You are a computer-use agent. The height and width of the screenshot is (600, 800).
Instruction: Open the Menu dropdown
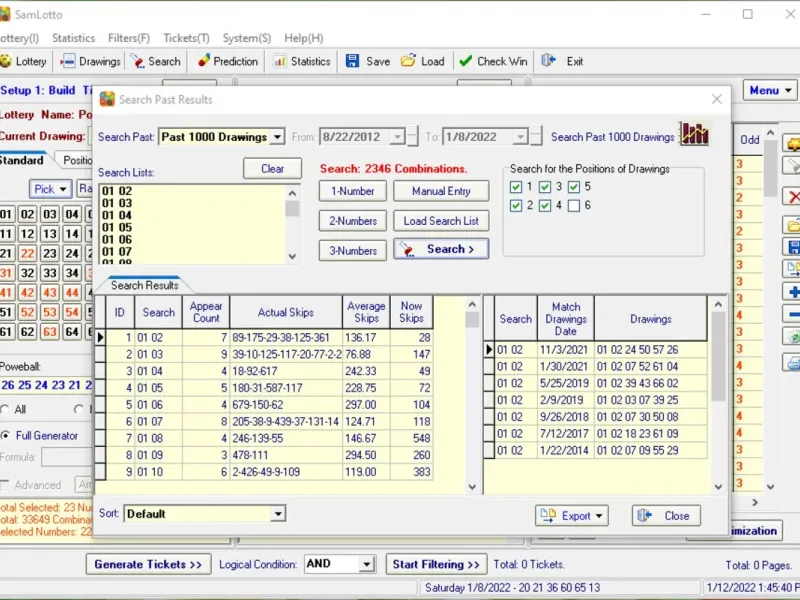[770, 90]
